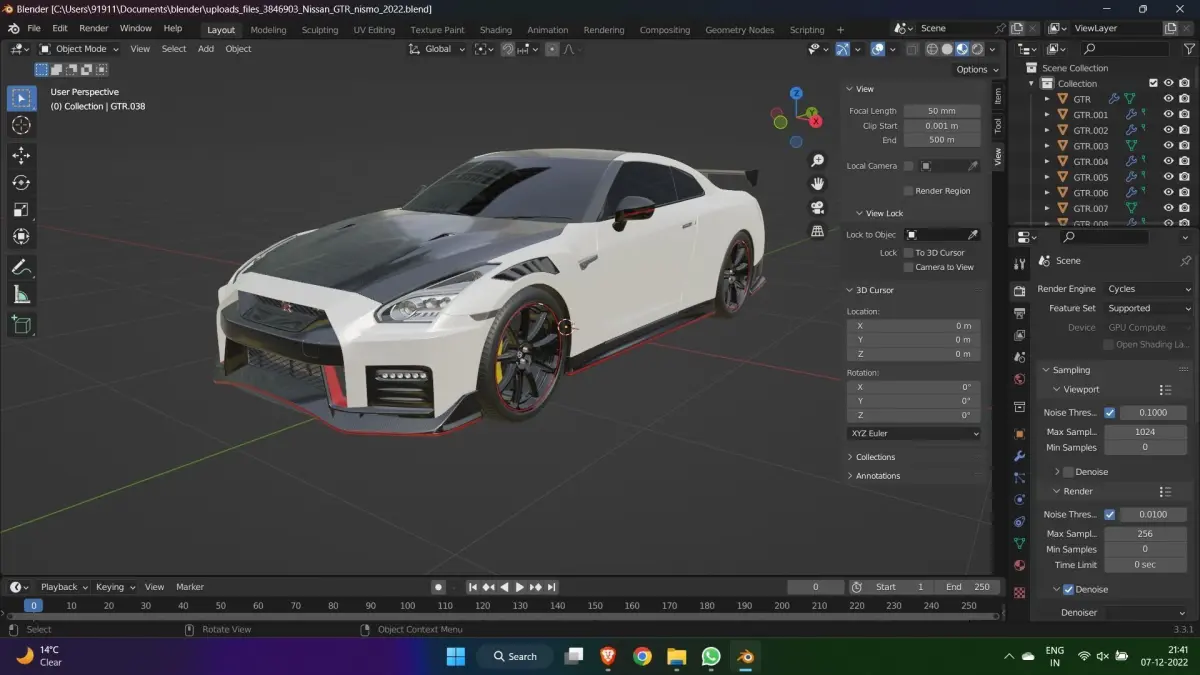Open the Object Mode dropdown

tap(79, 49)
